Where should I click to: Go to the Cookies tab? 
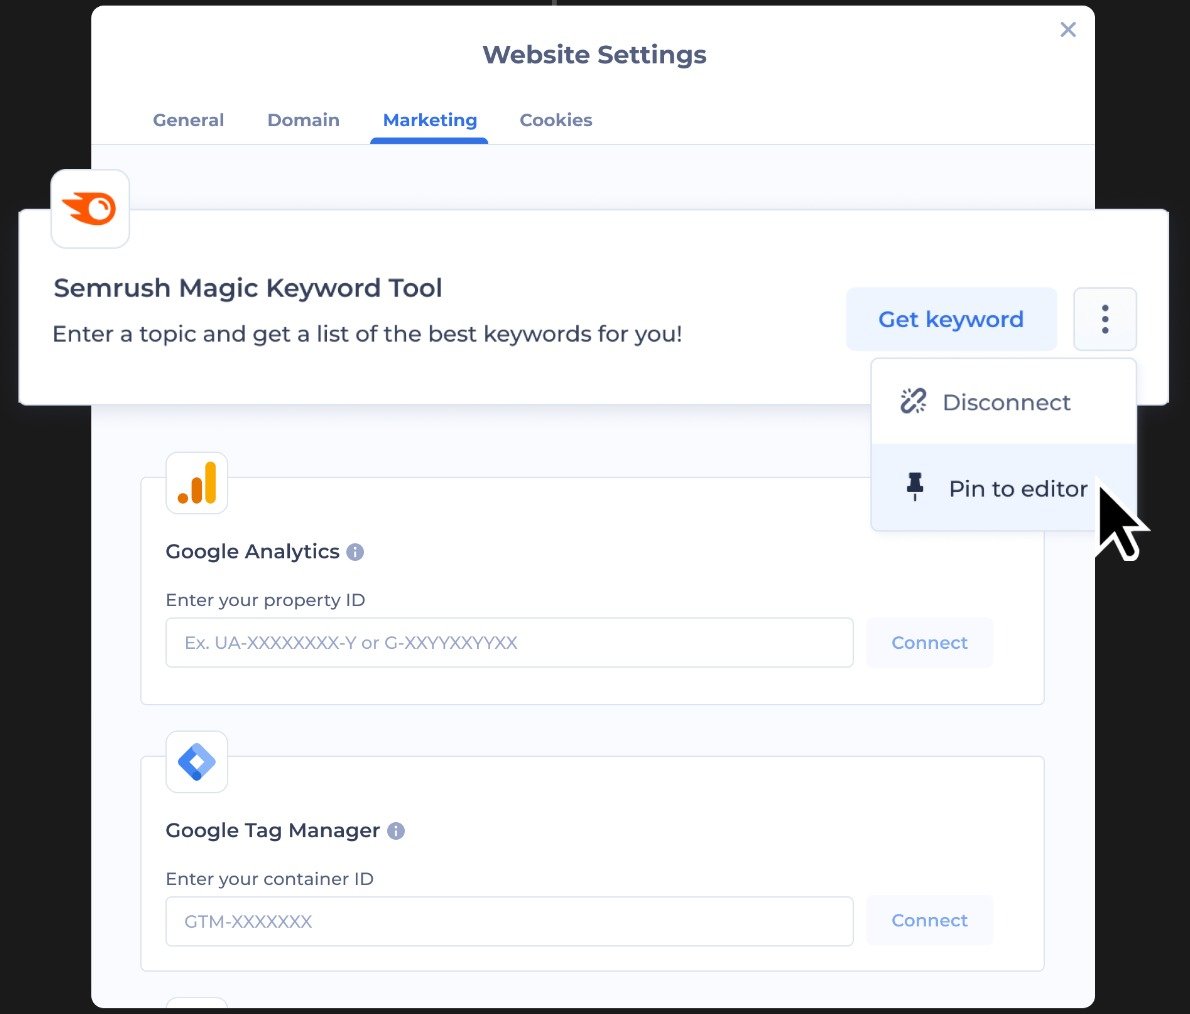[x=556, y=120]
